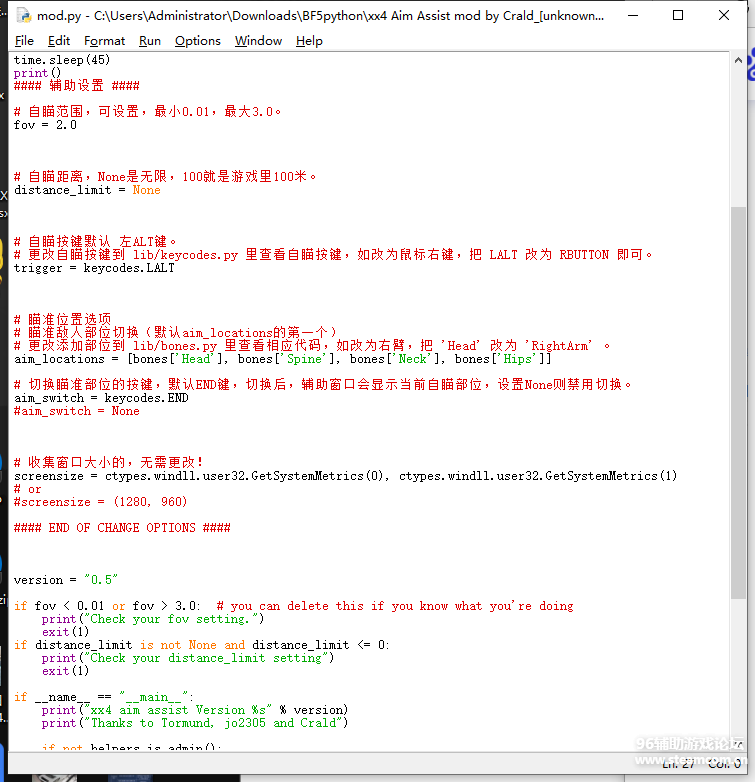The height and width of the screenshot is (782, 755).
Task: Open the Window menu
Action: tap(258, 41)
